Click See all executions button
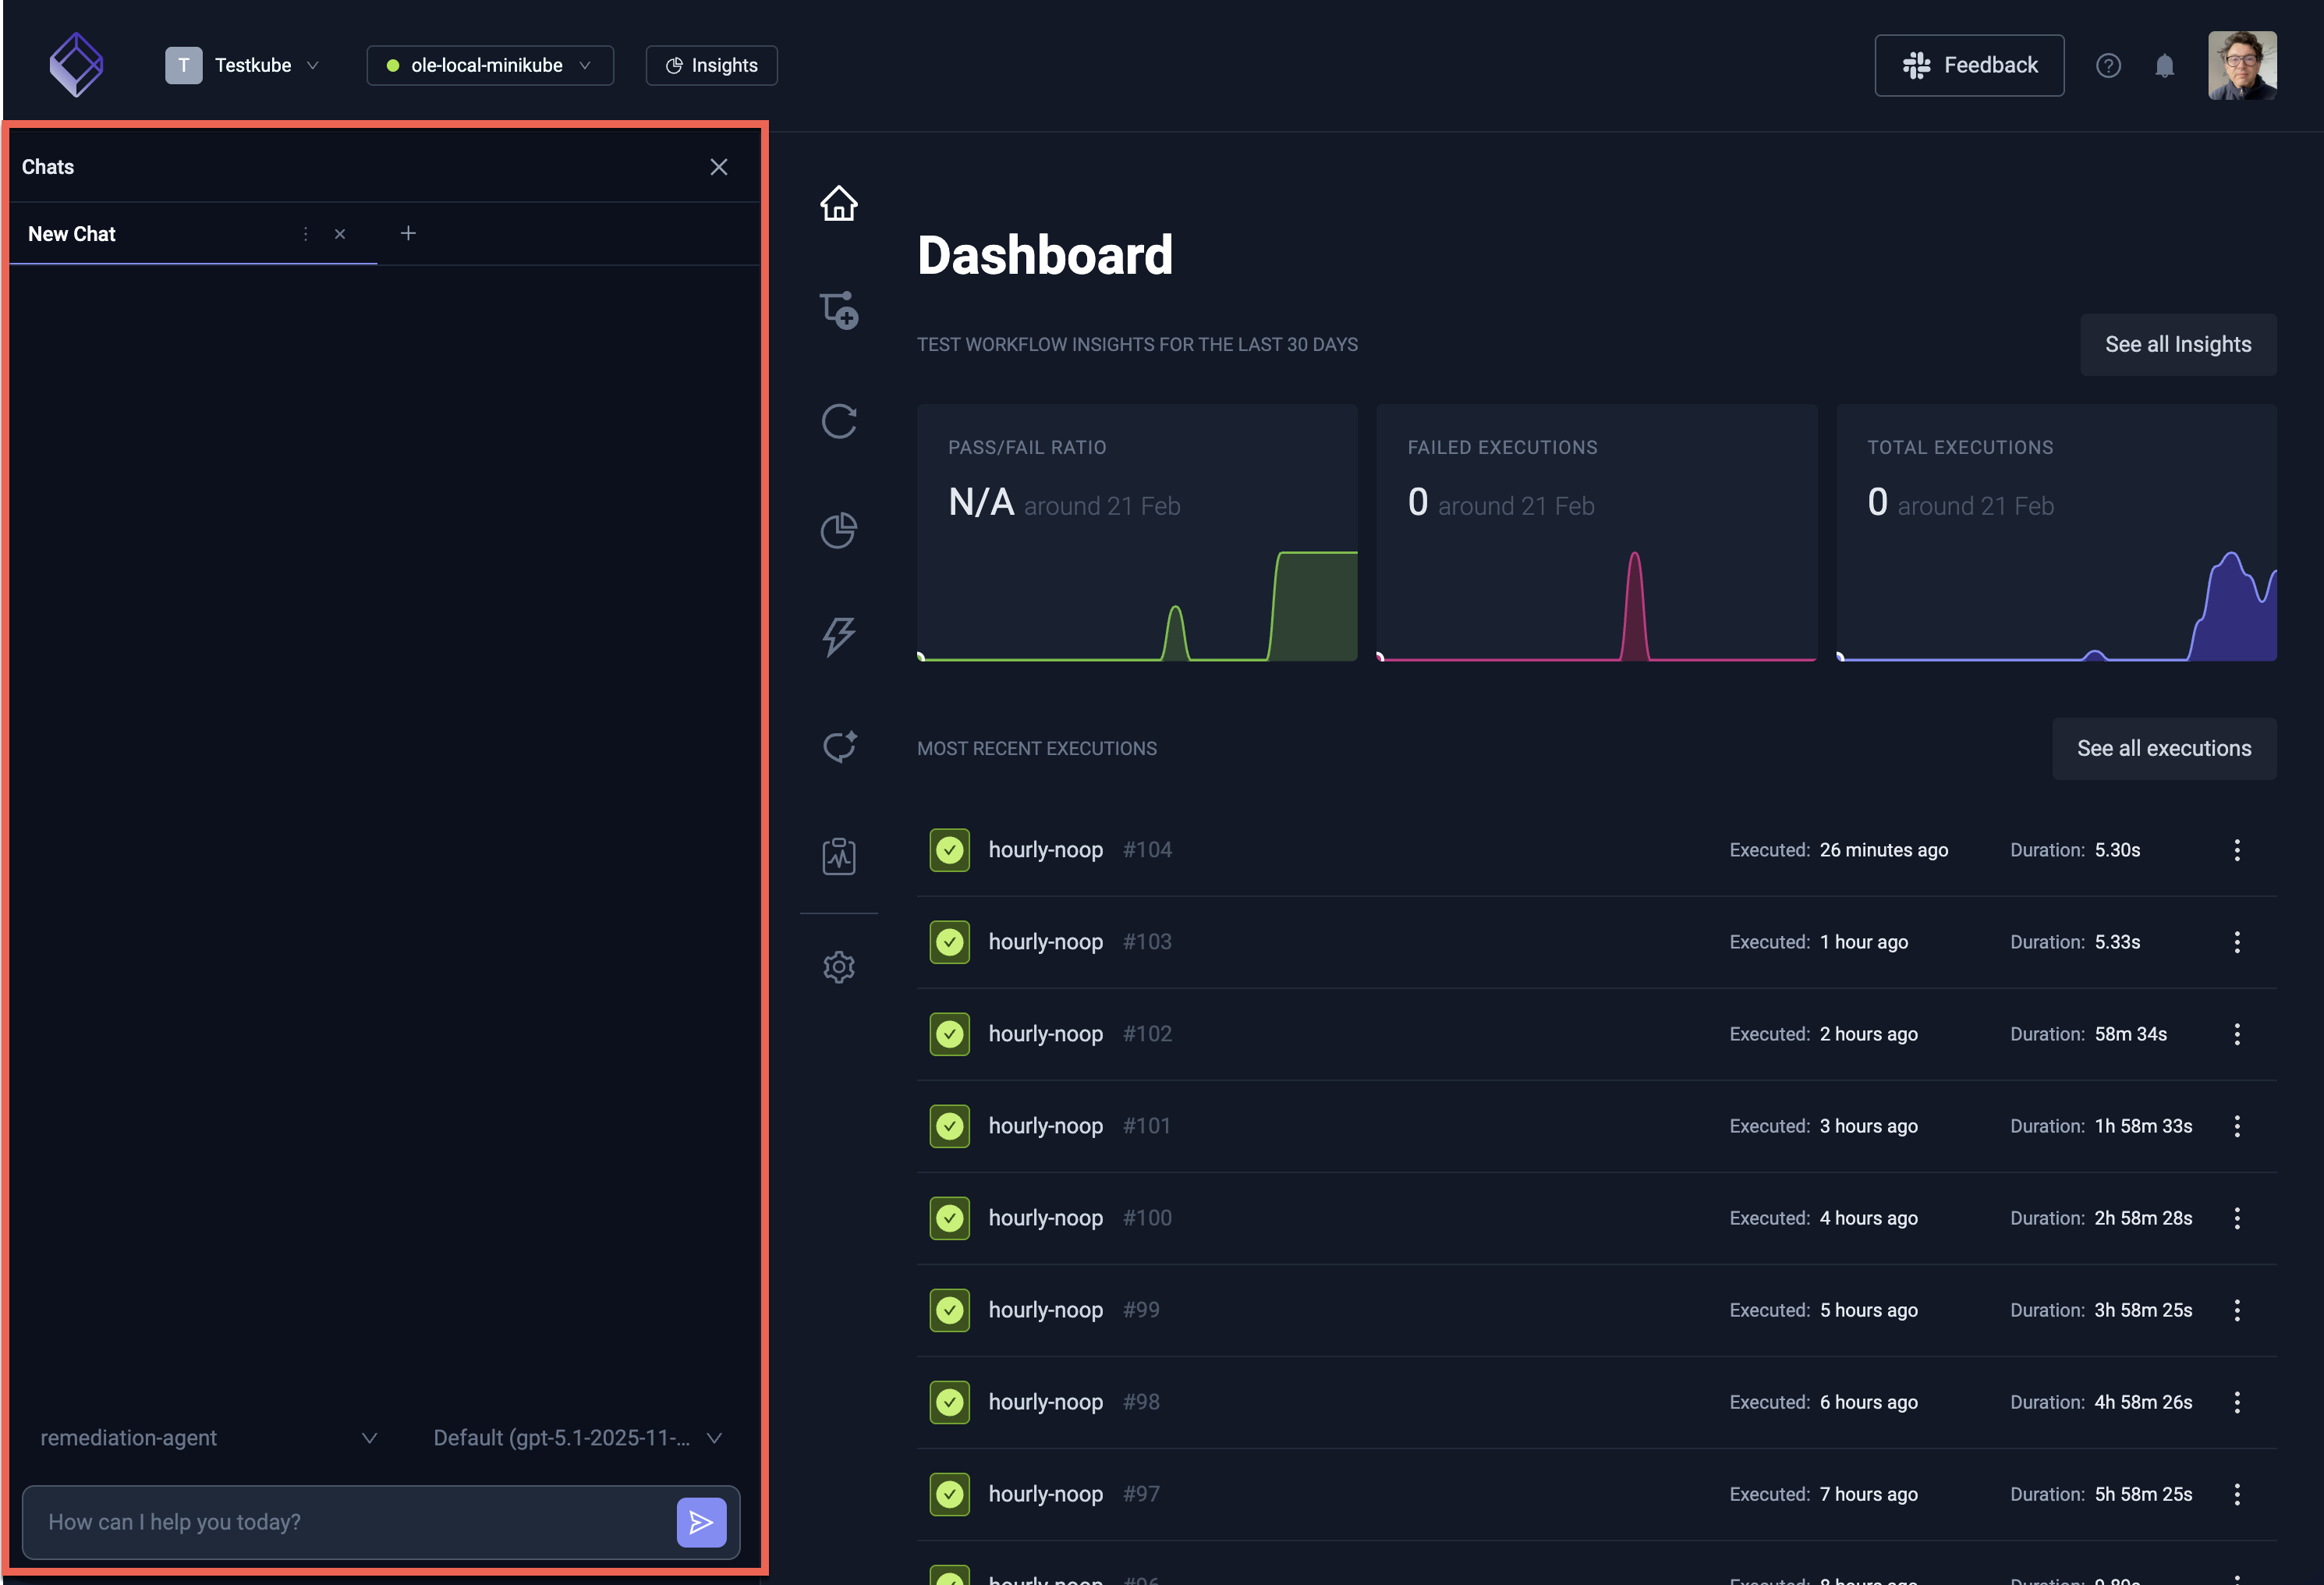Image resolution: width=2324 pixels, height=1585 pixels. click(2164, 748)
